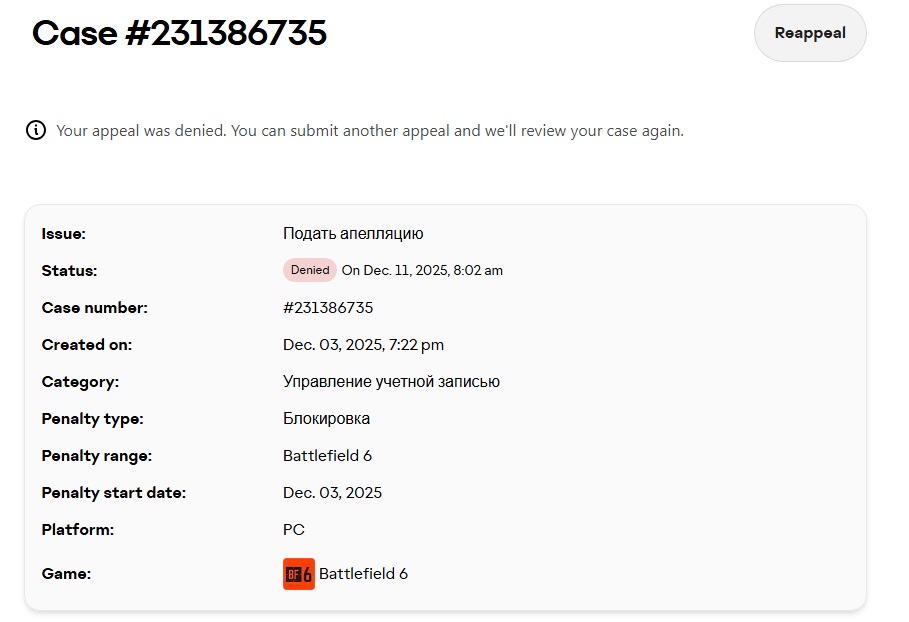The image size is (909, 622).
Task: Click the case number value #231386735
Action: pos(328,307)
